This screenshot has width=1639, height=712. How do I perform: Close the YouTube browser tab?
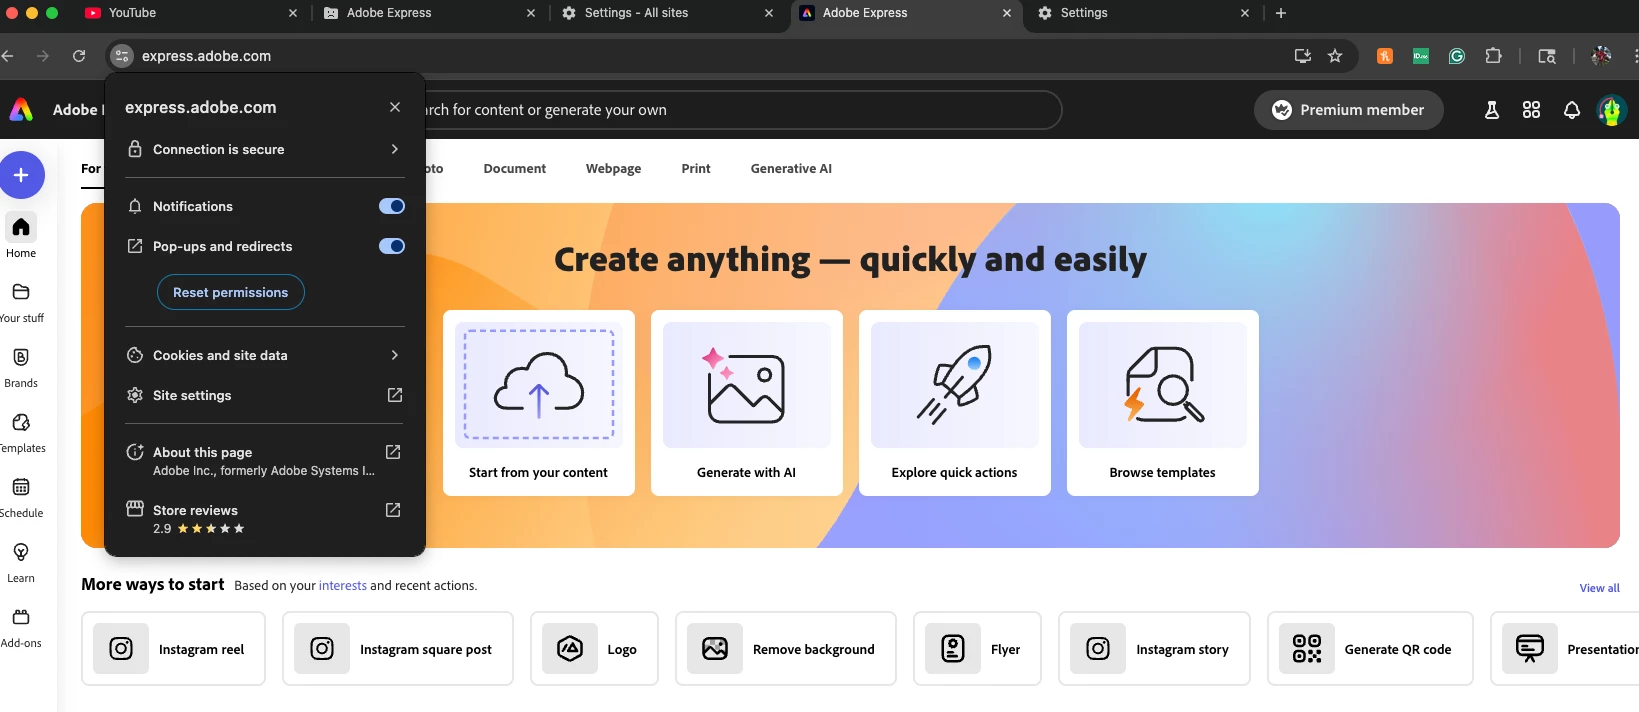[x=293, y=13]
